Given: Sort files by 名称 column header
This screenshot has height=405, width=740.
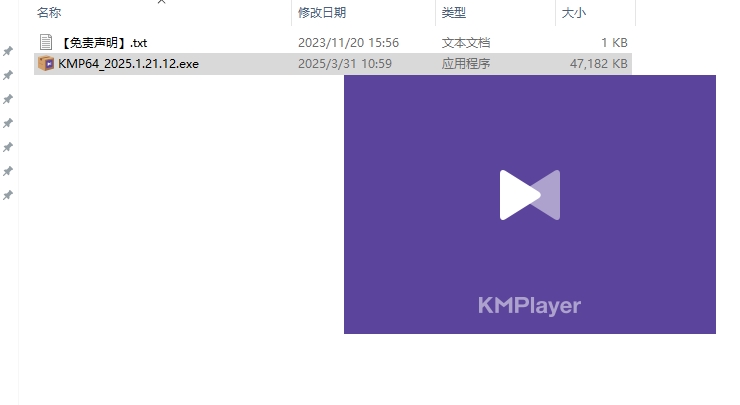Looking at the screenshot, I should coord(49,13).
